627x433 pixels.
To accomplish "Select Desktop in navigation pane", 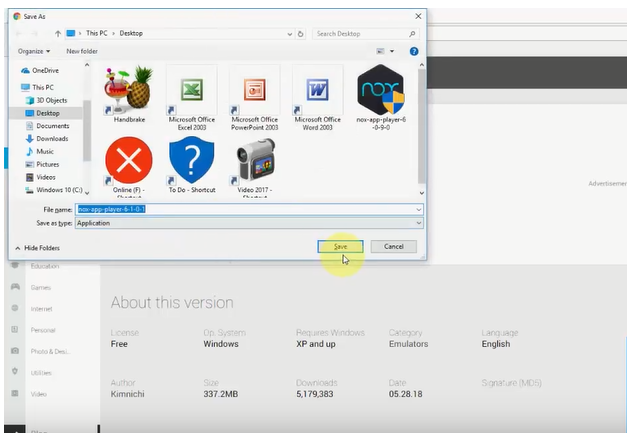I will [x=43, y=113].
